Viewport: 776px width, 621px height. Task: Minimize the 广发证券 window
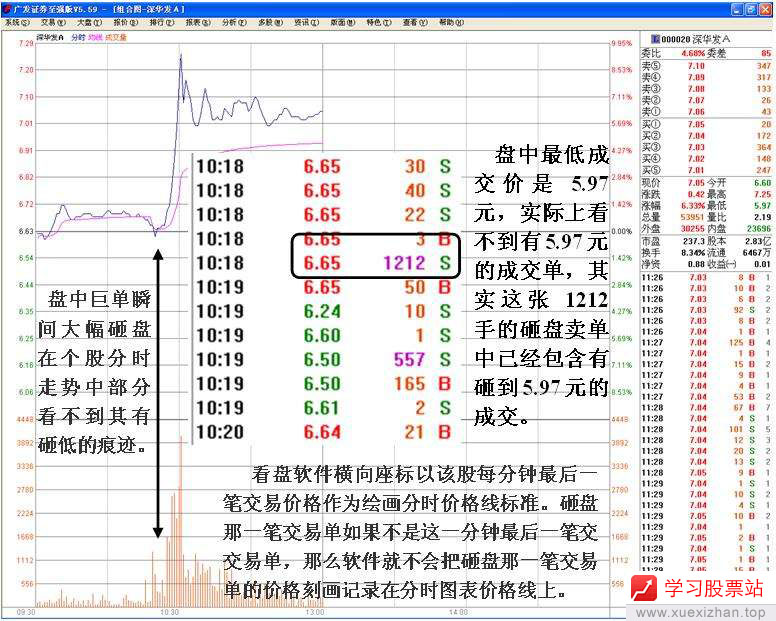(735, 8)
